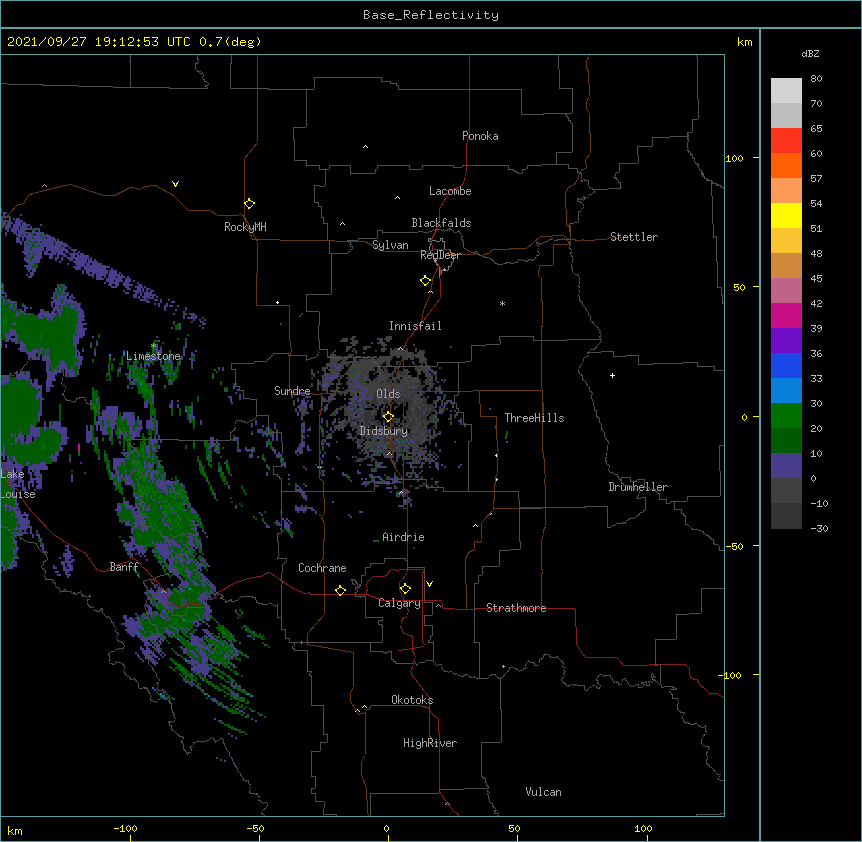Click the white plus marker north of Drumheller
Image resolution: width=862 pixels, height=842 pixels.
tap(612, 375)
